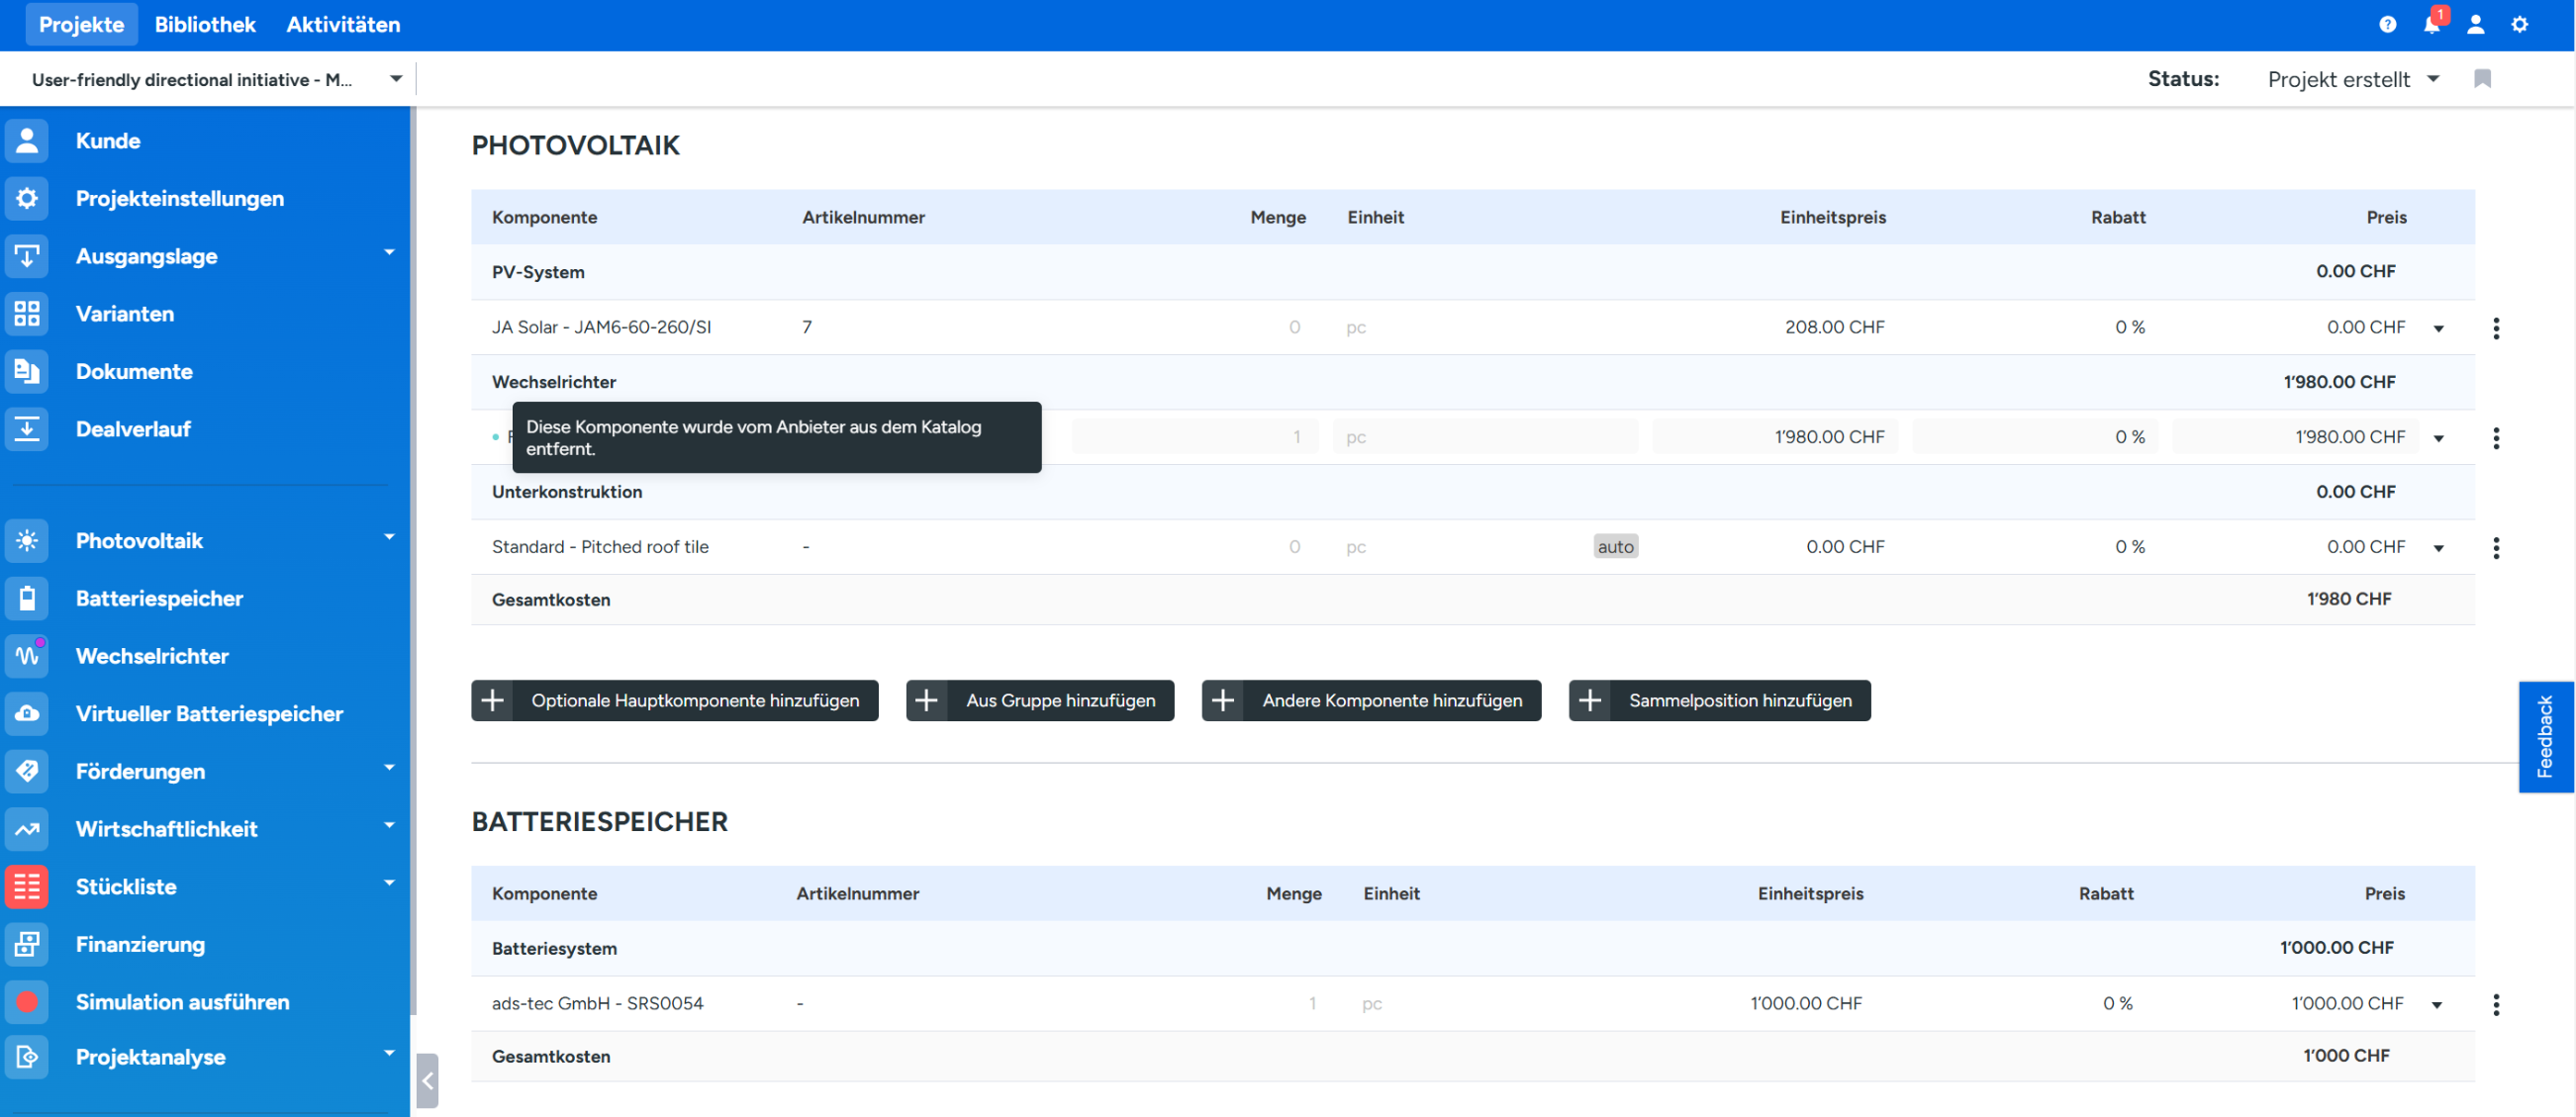The height and width of the screenshot is (1117, 2576).
Task: Switch to Aktivitäten tab
Action: coord(343,24)
